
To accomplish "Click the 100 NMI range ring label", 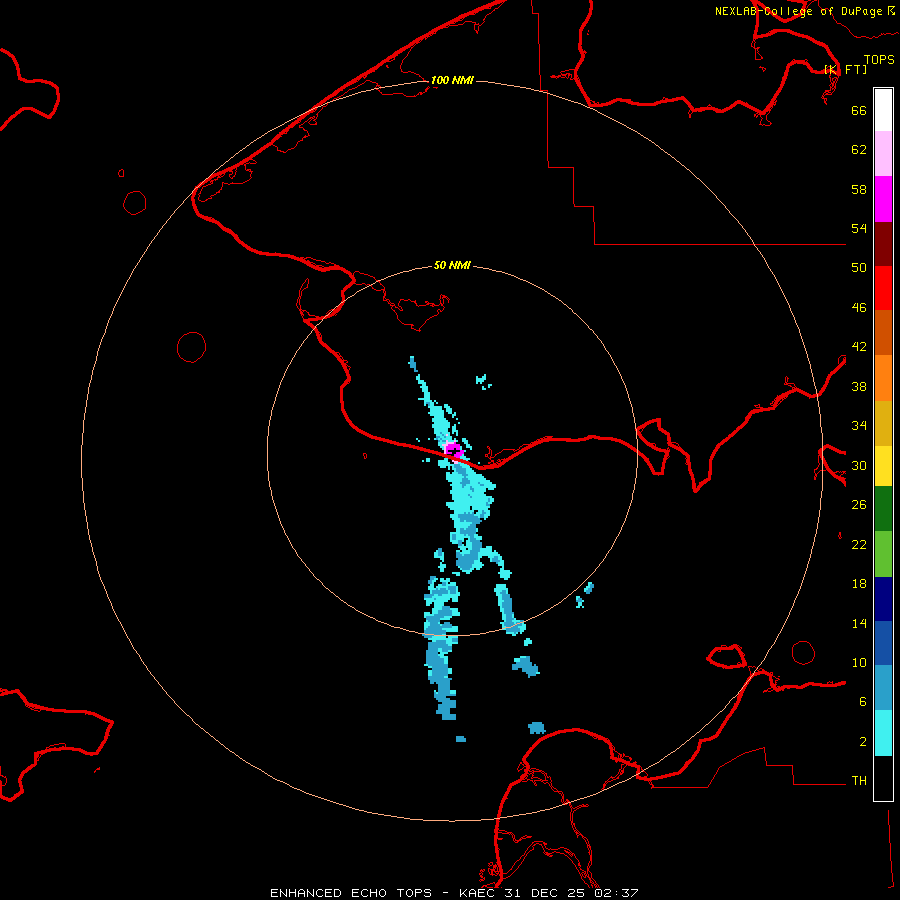I will (x=452, y=80).
